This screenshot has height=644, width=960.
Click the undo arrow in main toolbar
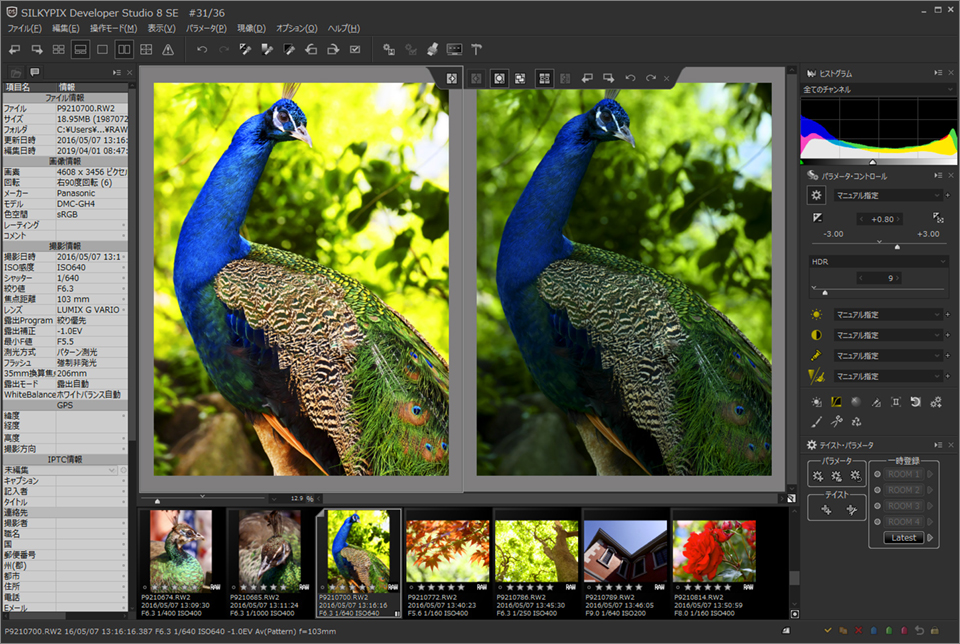pos(201,49)
